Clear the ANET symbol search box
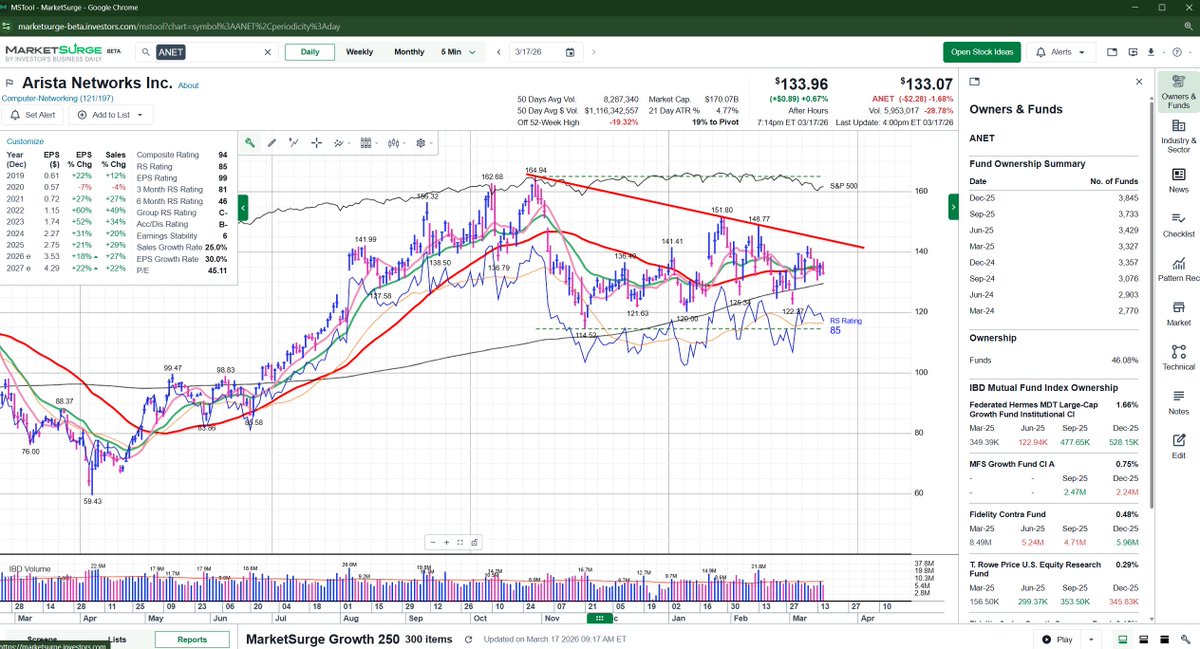Image resolution: width=1200 pixels, height=649 pixels. [267, 52]
